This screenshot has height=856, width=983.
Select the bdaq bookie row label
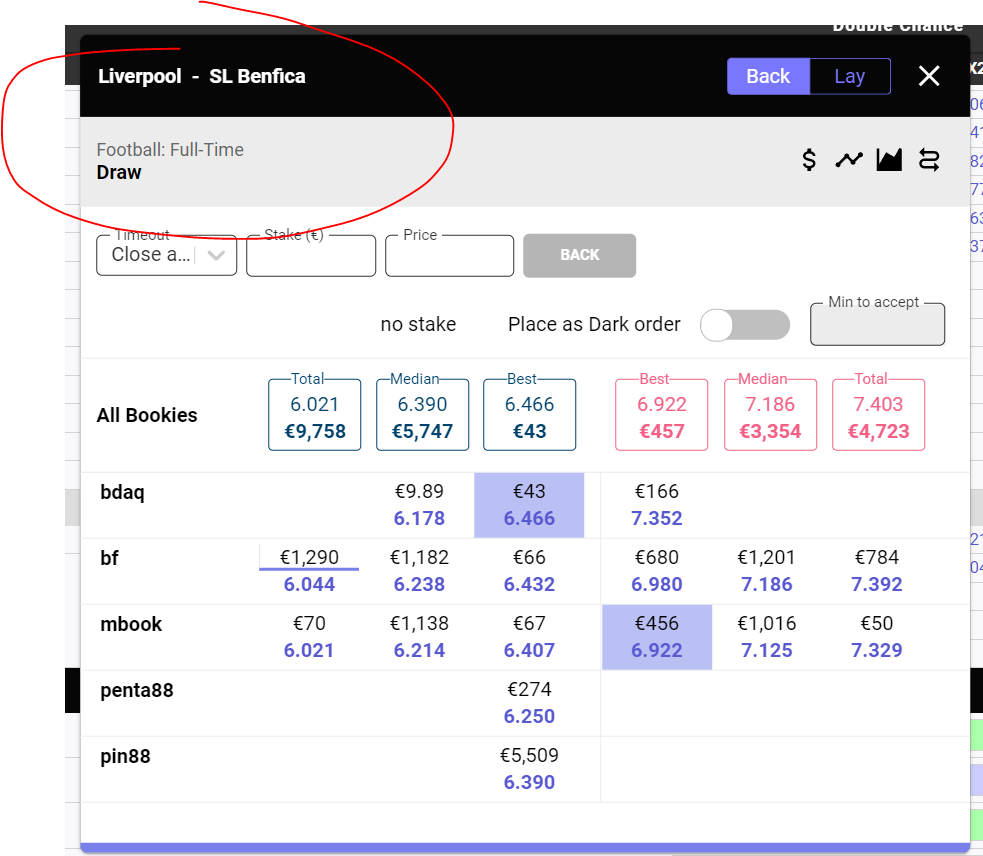click(122, 492)
